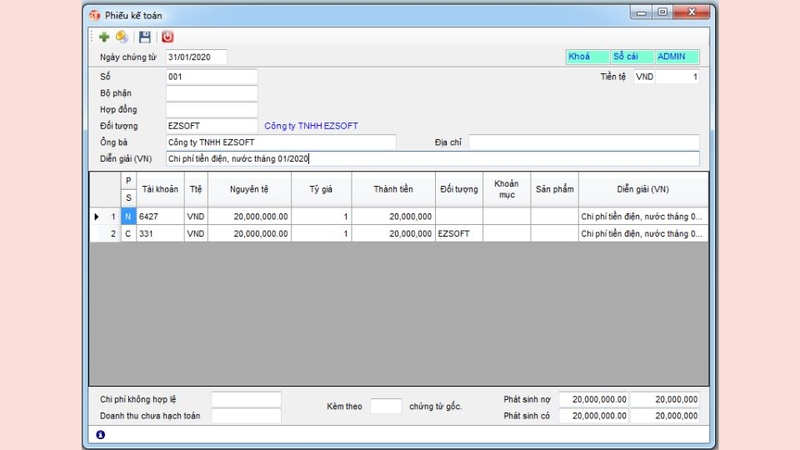Screen dimensions: 800x450
Task: Click the ADMIN user label
Action: [x=677, y=57]
